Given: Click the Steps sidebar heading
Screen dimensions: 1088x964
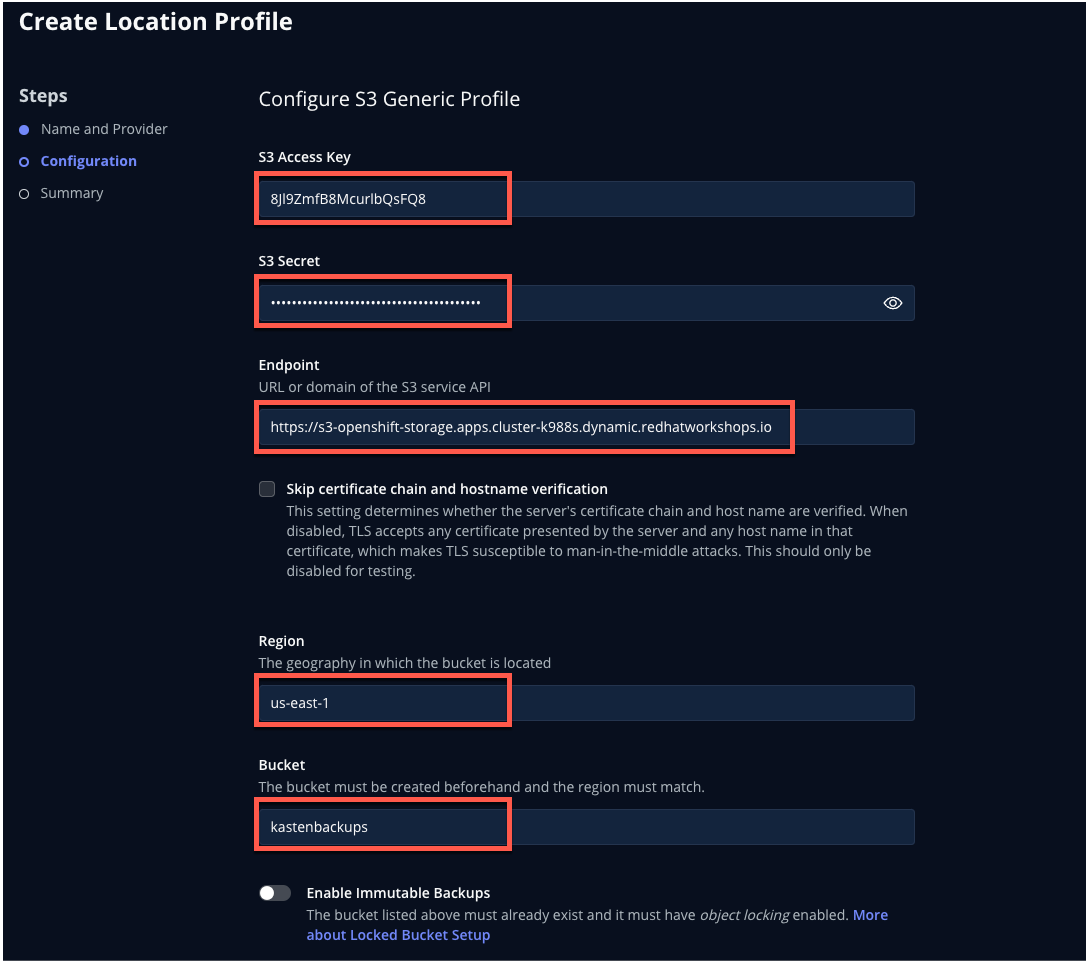Looking at the screenshot, I should (43, 96).
